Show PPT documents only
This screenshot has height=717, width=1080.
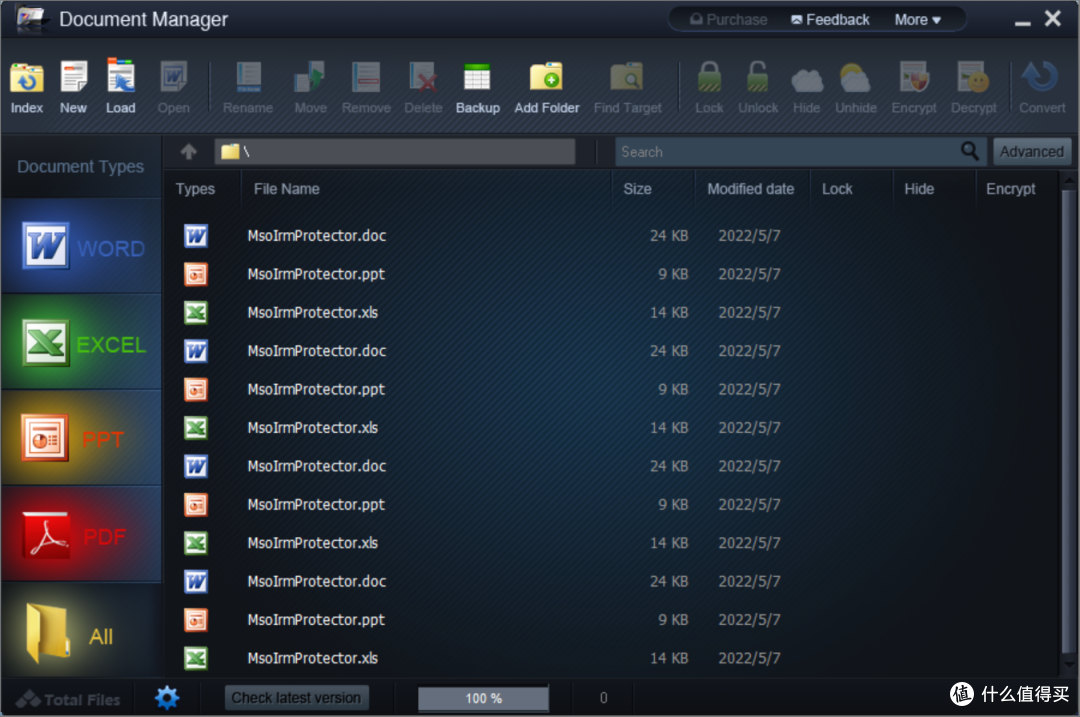(x=81, y=439)
